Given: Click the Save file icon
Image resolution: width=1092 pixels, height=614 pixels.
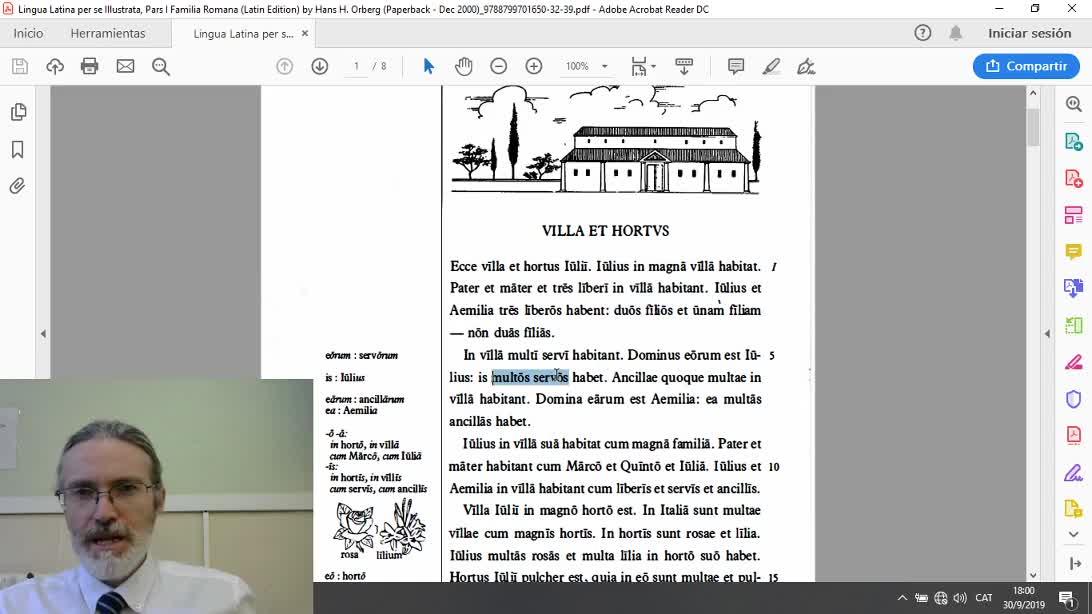Looking at the screenshot, I should tap(20, 66).
